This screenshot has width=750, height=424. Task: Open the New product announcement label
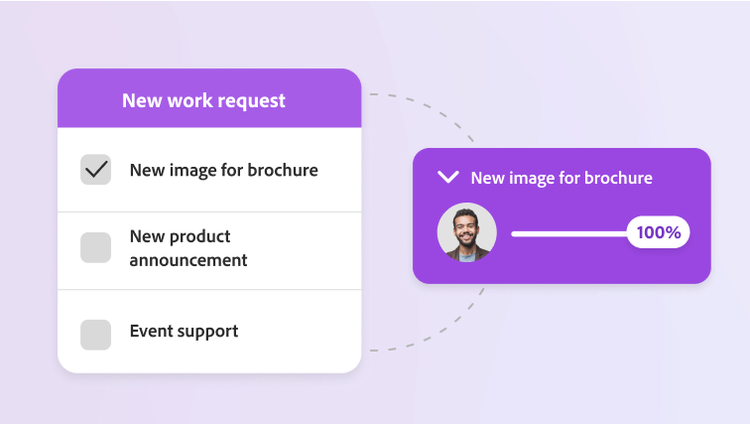coord(188,248)
